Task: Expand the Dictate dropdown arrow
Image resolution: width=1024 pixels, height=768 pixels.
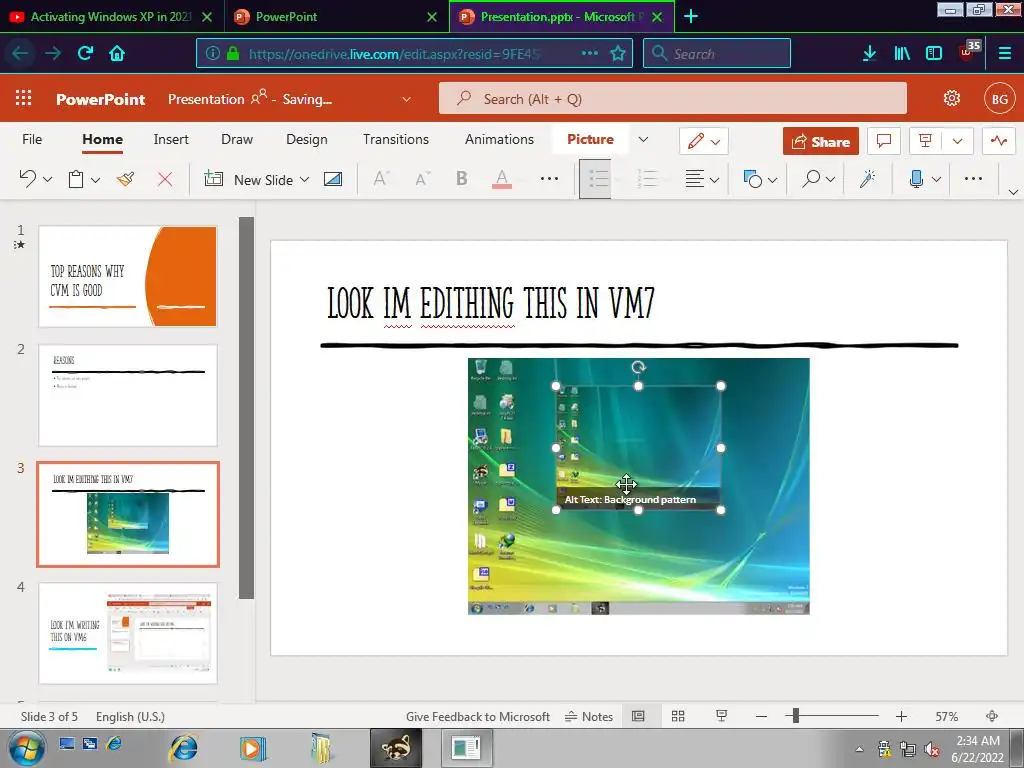Action: 936,180
